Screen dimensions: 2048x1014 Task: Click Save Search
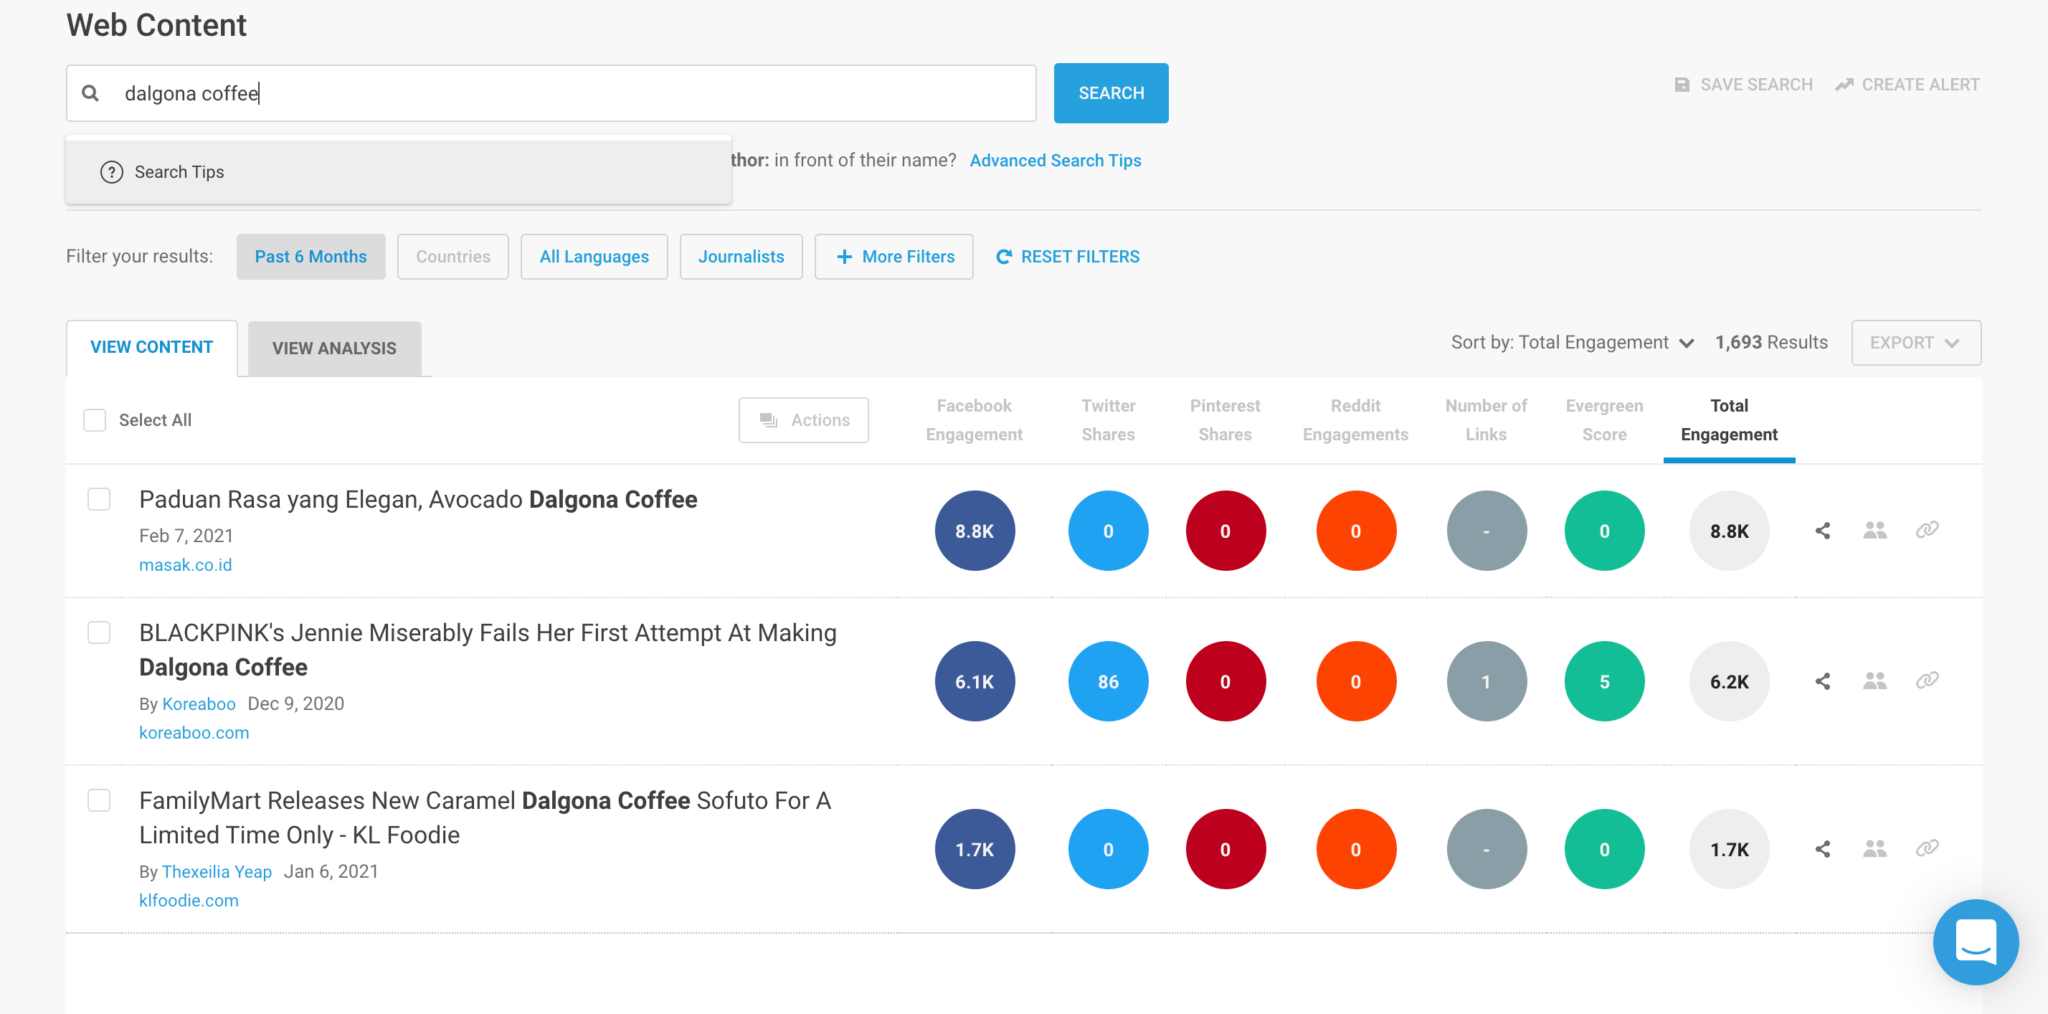pyautogui.click(x=1744, y=85)
